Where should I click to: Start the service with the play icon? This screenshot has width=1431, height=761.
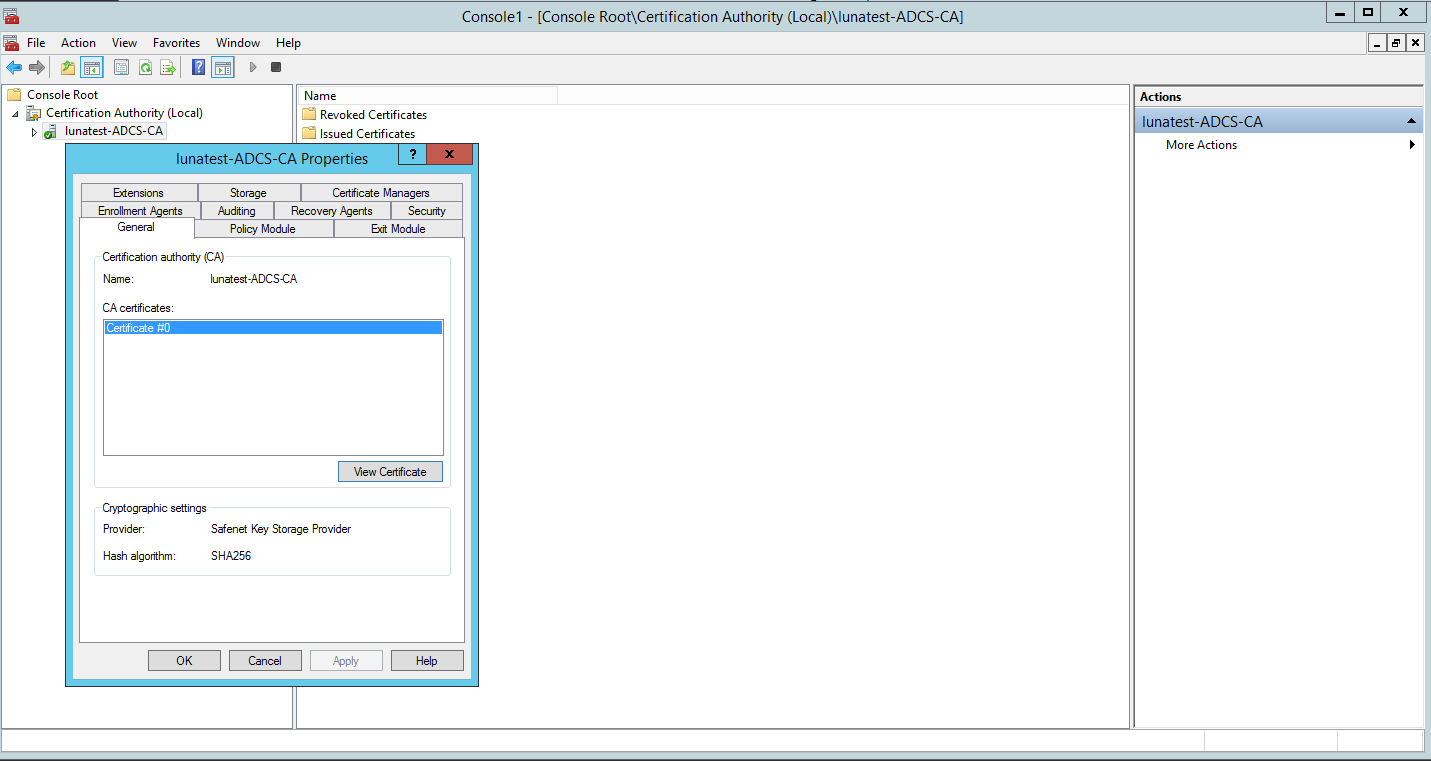253,67
